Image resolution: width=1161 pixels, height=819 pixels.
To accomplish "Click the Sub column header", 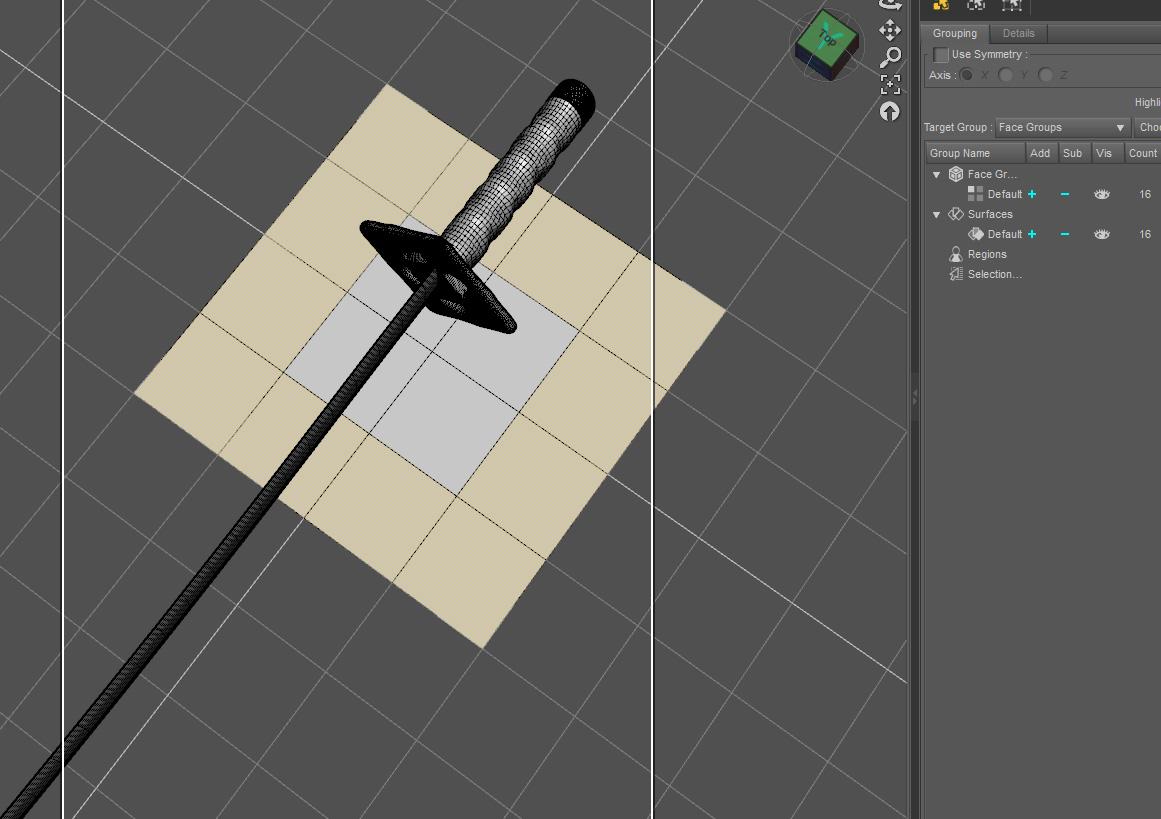I will 1073,153.
